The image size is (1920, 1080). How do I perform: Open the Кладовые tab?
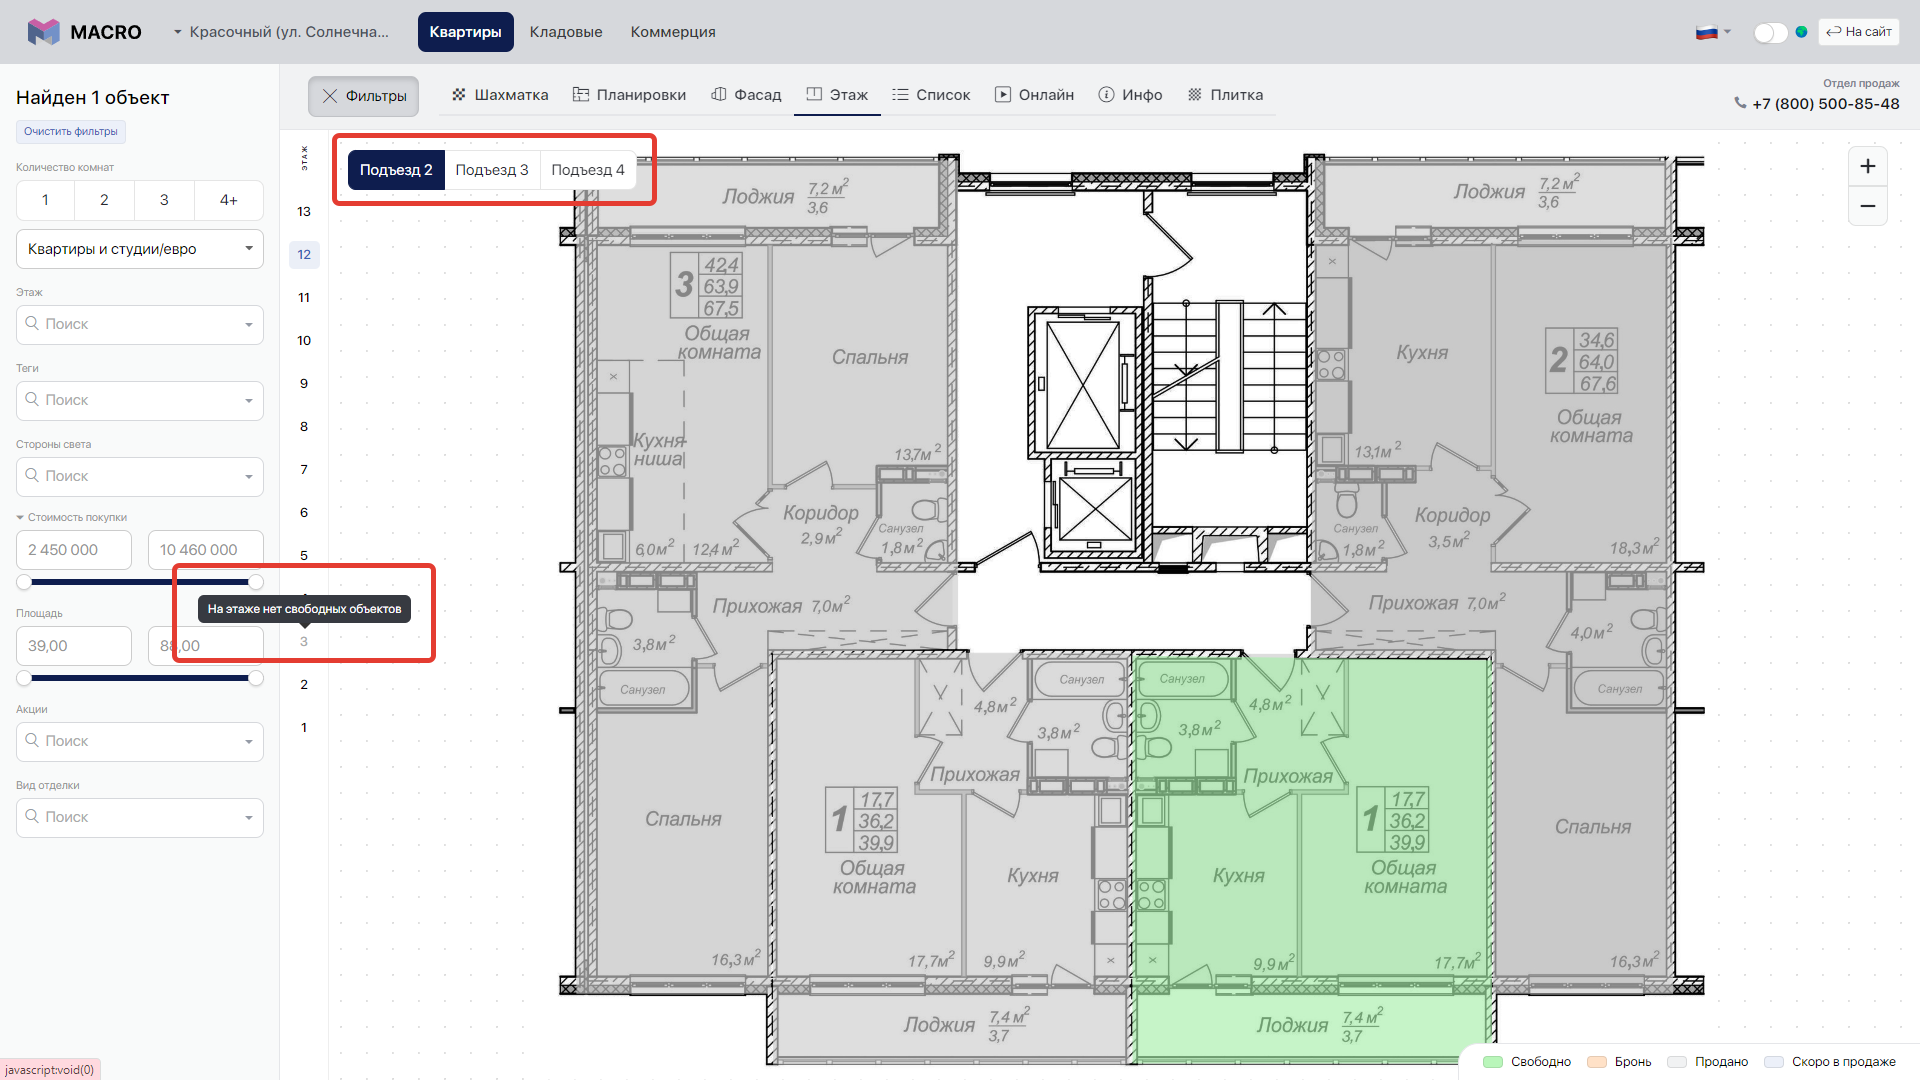tap(566, 32)
